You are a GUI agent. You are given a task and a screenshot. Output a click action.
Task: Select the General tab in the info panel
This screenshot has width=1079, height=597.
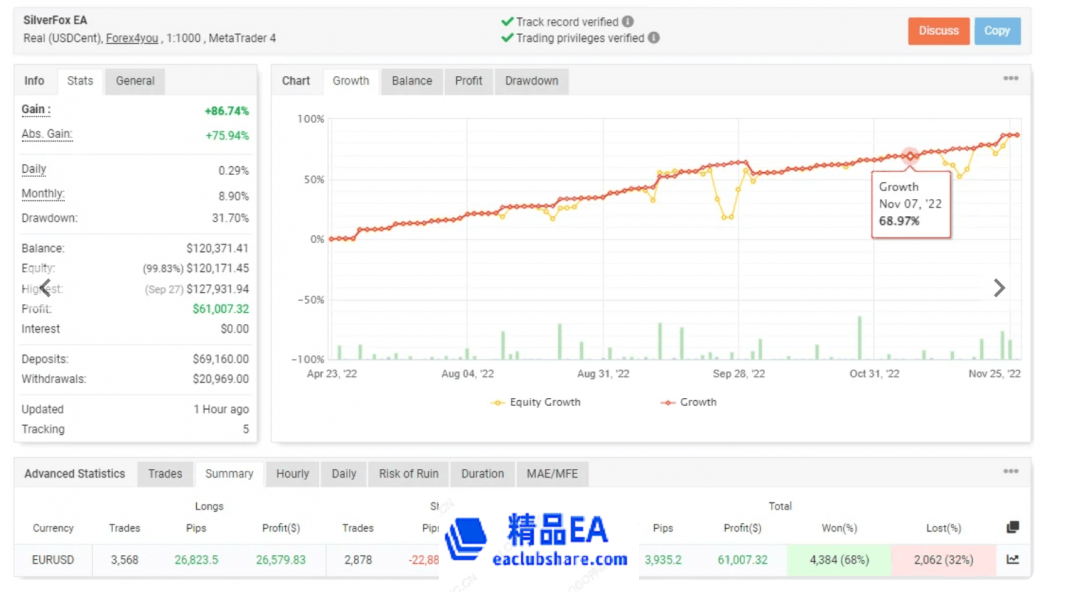(x=135, y=81)
